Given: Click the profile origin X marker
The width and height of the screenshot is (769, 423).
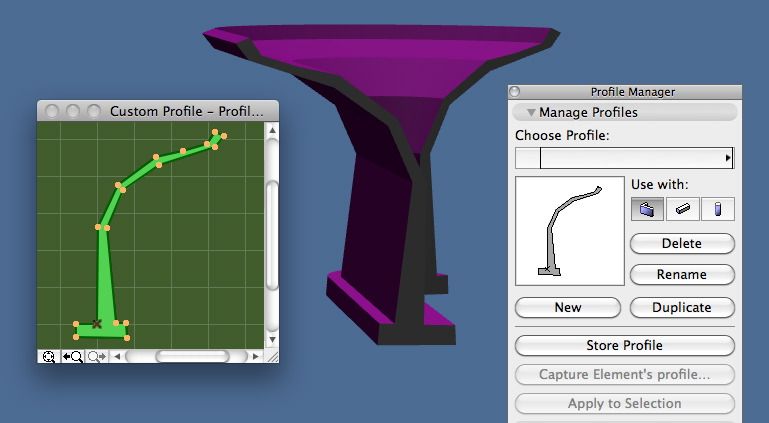Looking at the screenshot, I should point(97,323).
